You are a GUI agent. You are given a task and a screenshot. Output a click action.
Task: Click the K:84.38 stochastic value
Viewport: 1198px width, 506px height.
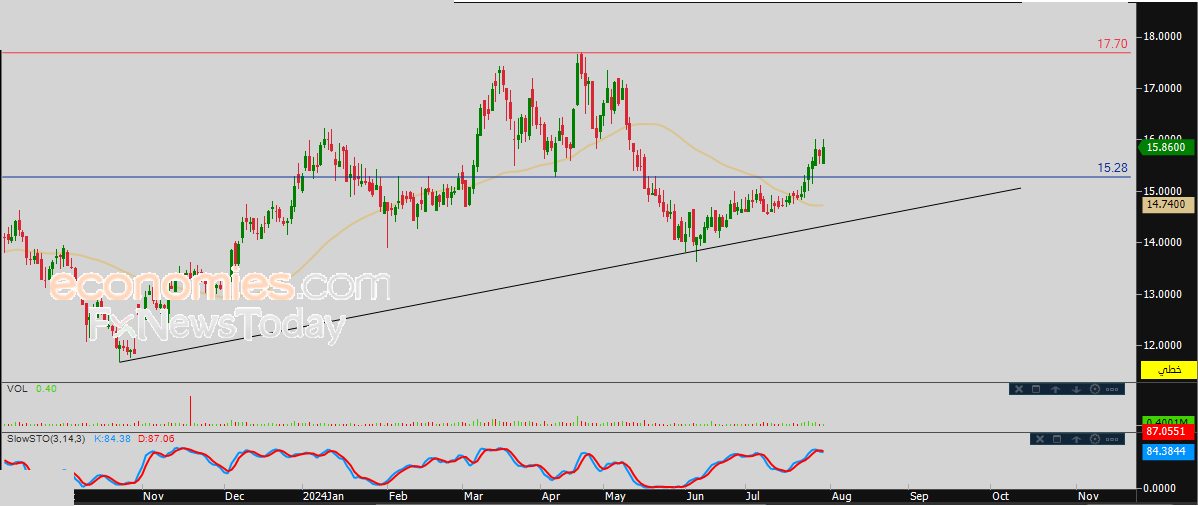tap(111, 439)
